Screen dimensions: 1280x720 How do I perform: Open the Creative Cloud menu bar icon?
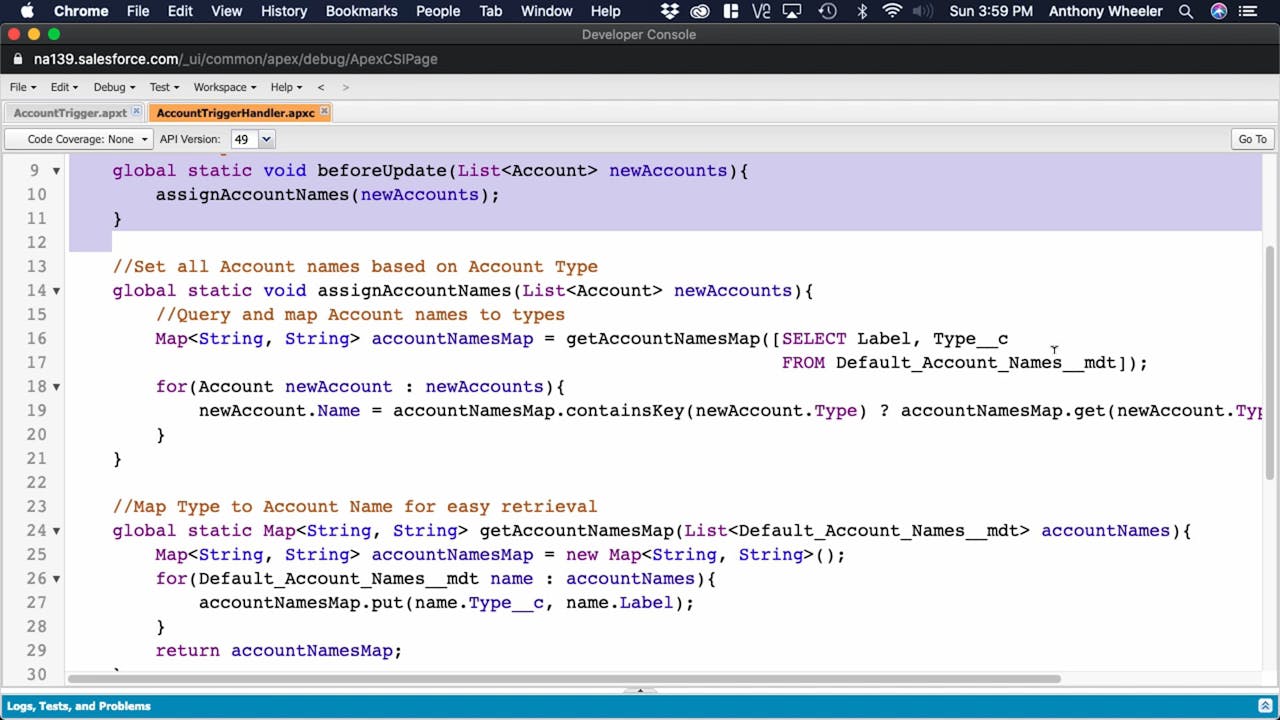(x=700, y=11)
